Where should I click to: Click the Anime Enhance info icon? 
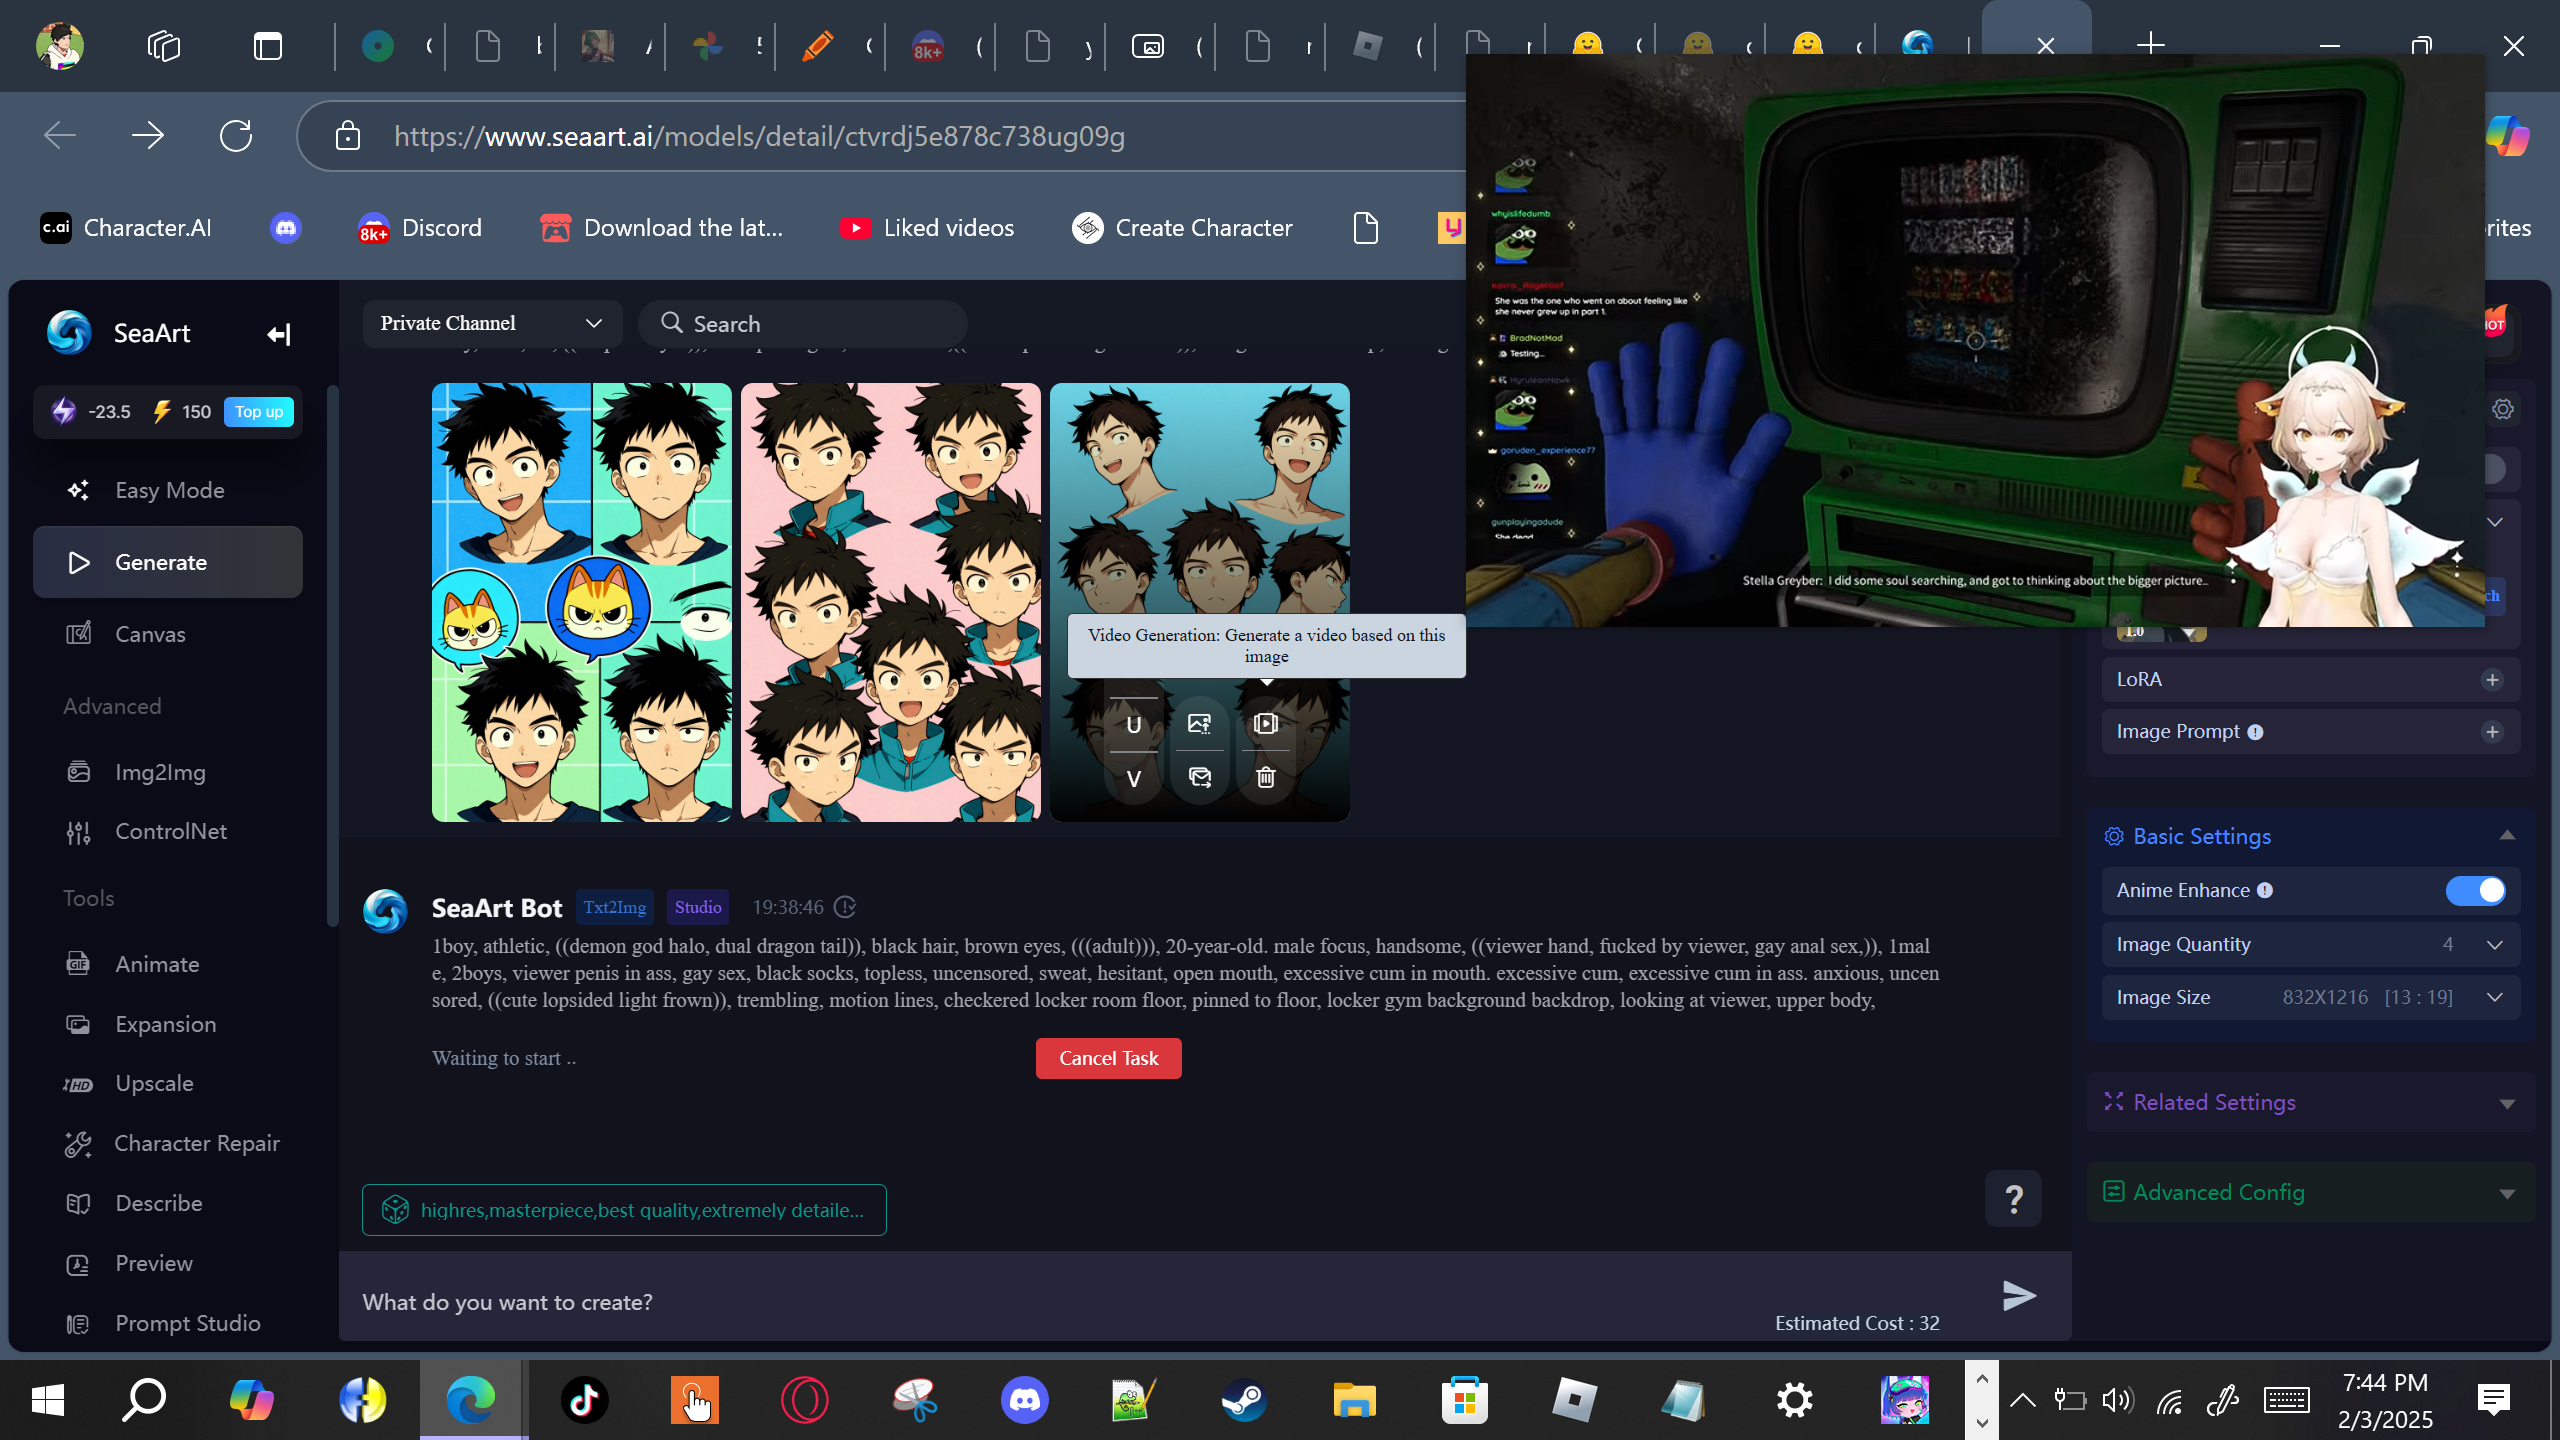click(x=2265, y=890)
